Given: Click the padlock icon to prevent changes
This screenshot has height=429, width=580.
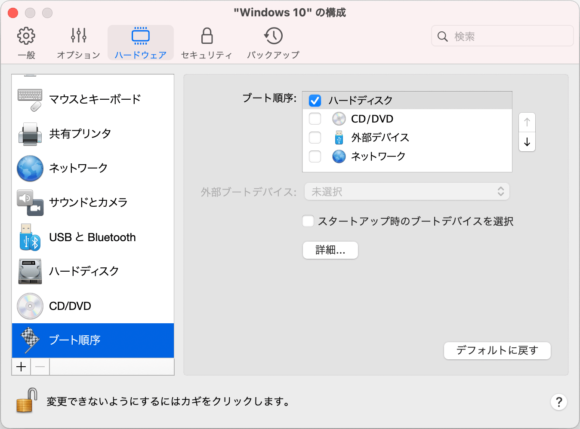Looking at the screenshot, I should 27,400.
